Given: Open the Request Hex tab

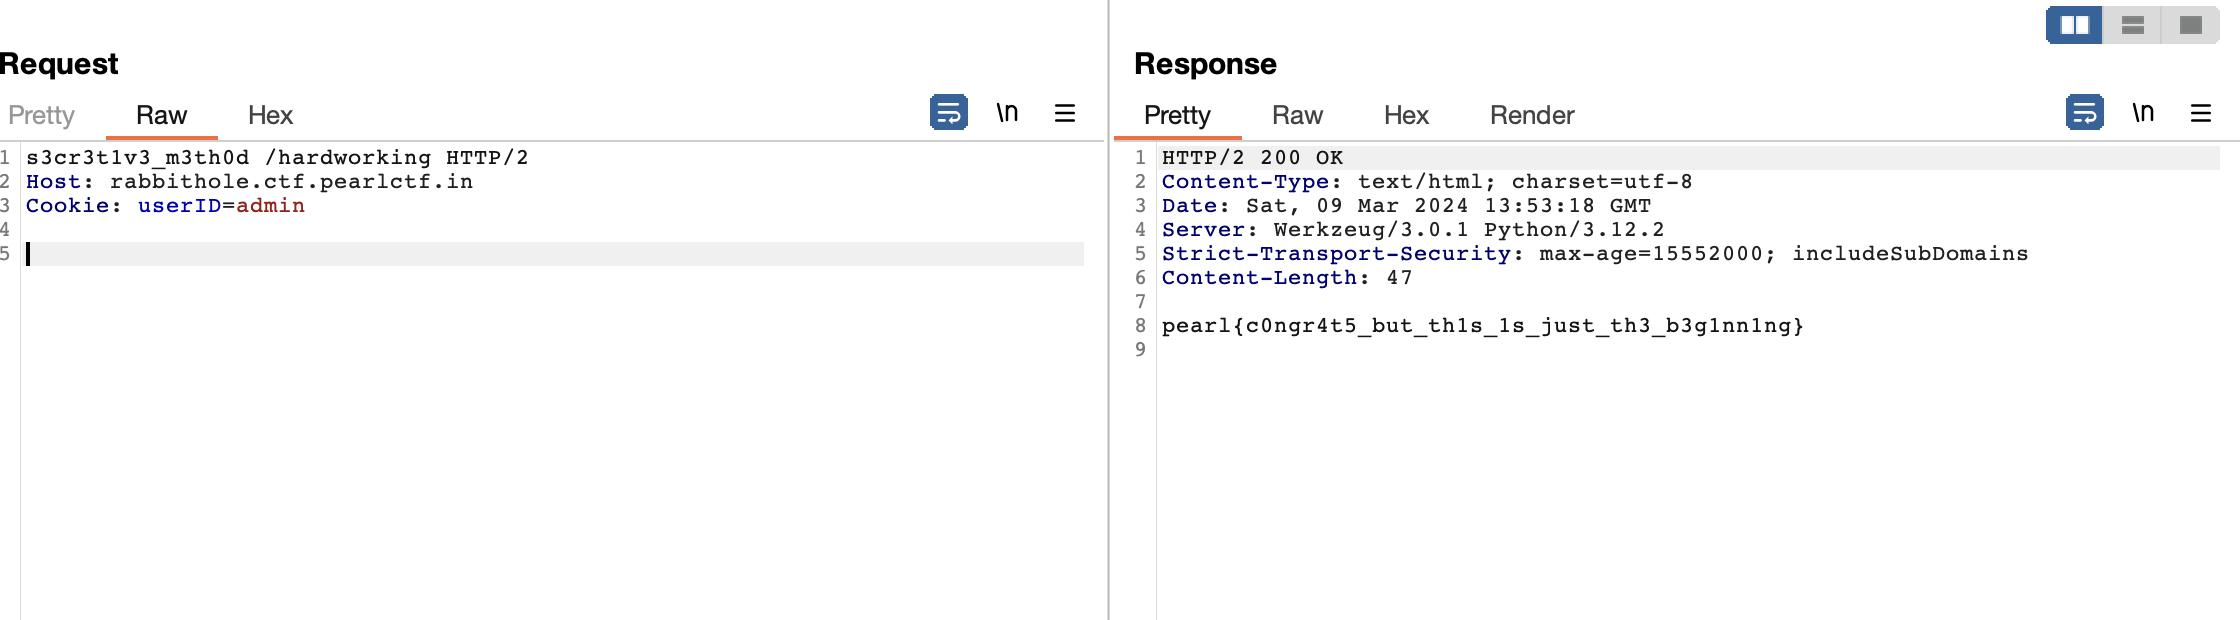Looking at the screenshot, I should tap(270, 115).
